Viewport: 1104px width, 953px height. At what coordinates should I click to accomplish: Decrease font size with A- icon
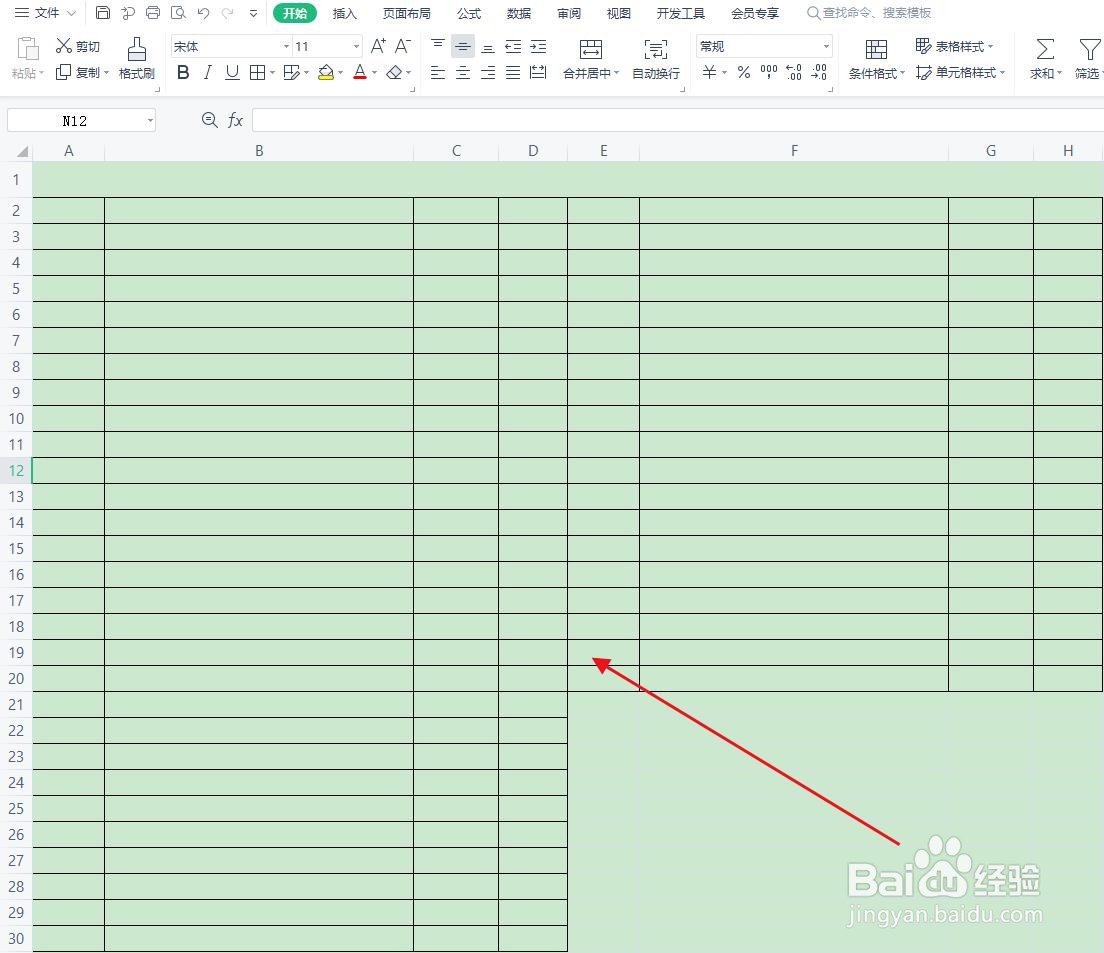pyautogui.click(x=403, y=46)
